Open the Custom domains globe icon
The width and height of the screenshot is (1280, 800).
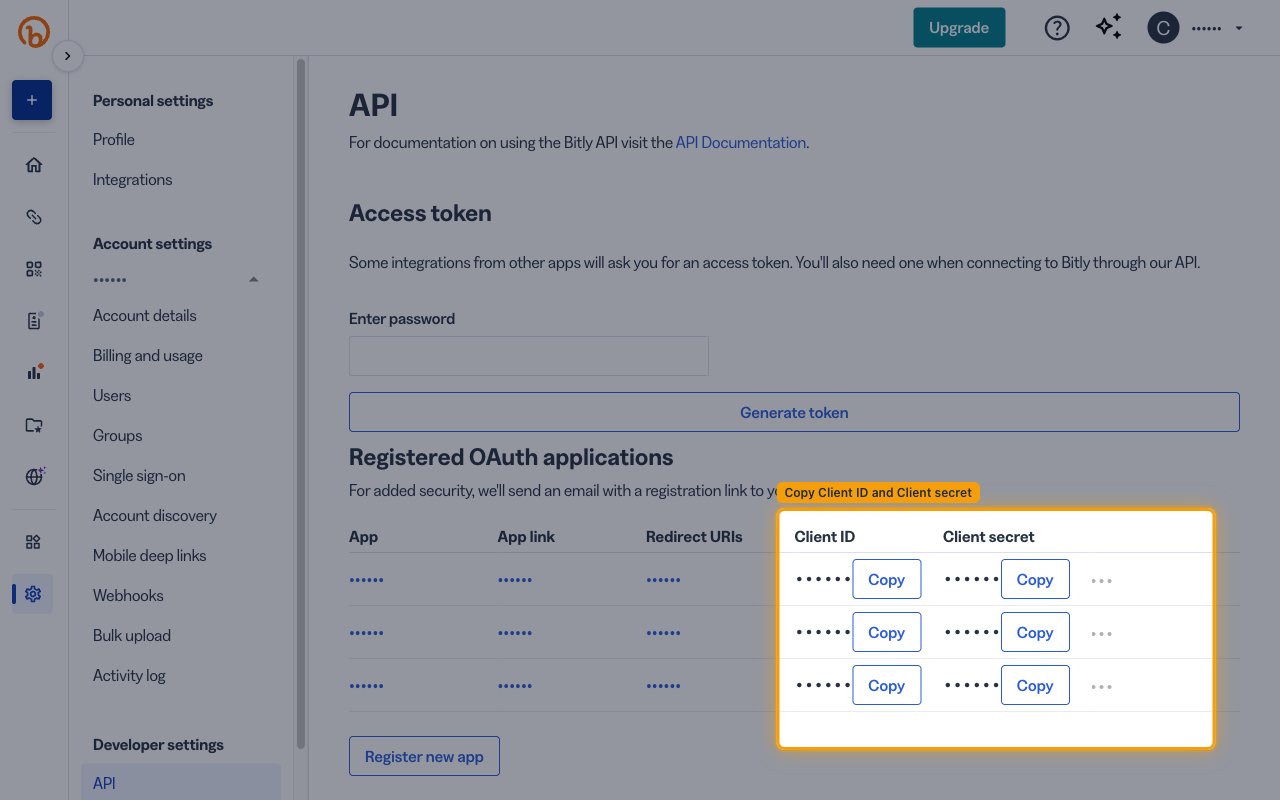(34, 477)
